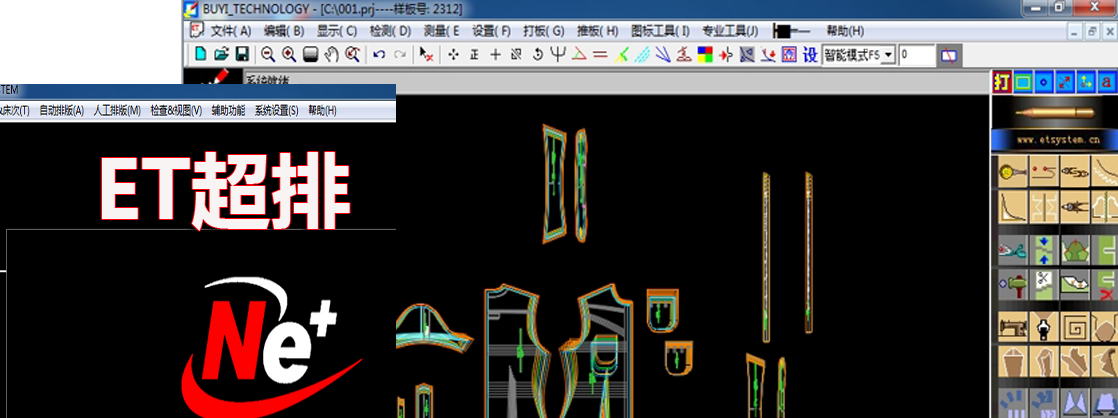This screenshot has height=418, width=1118.
Task: Open the 文件(A) menu
Action: pos(231,31)
